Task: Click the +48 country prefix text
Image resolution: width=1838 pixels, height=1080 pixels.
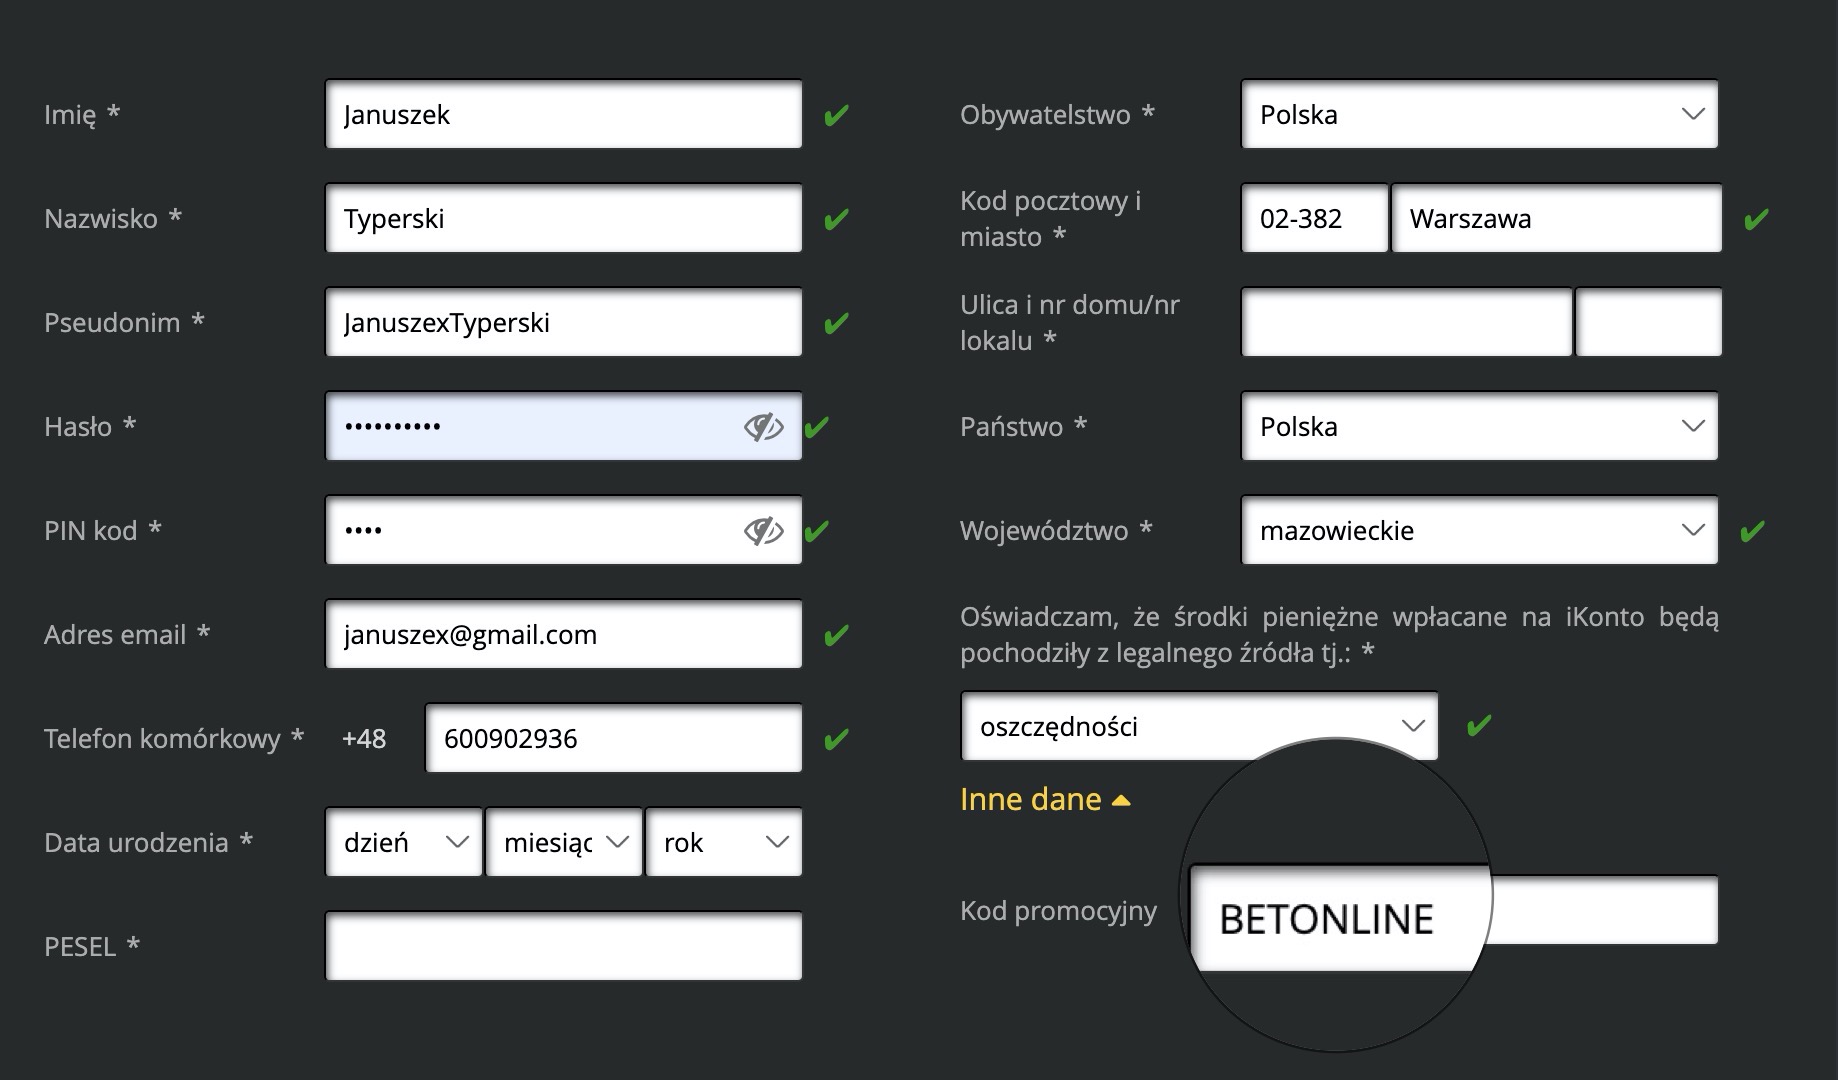Action: pos(364,739)
